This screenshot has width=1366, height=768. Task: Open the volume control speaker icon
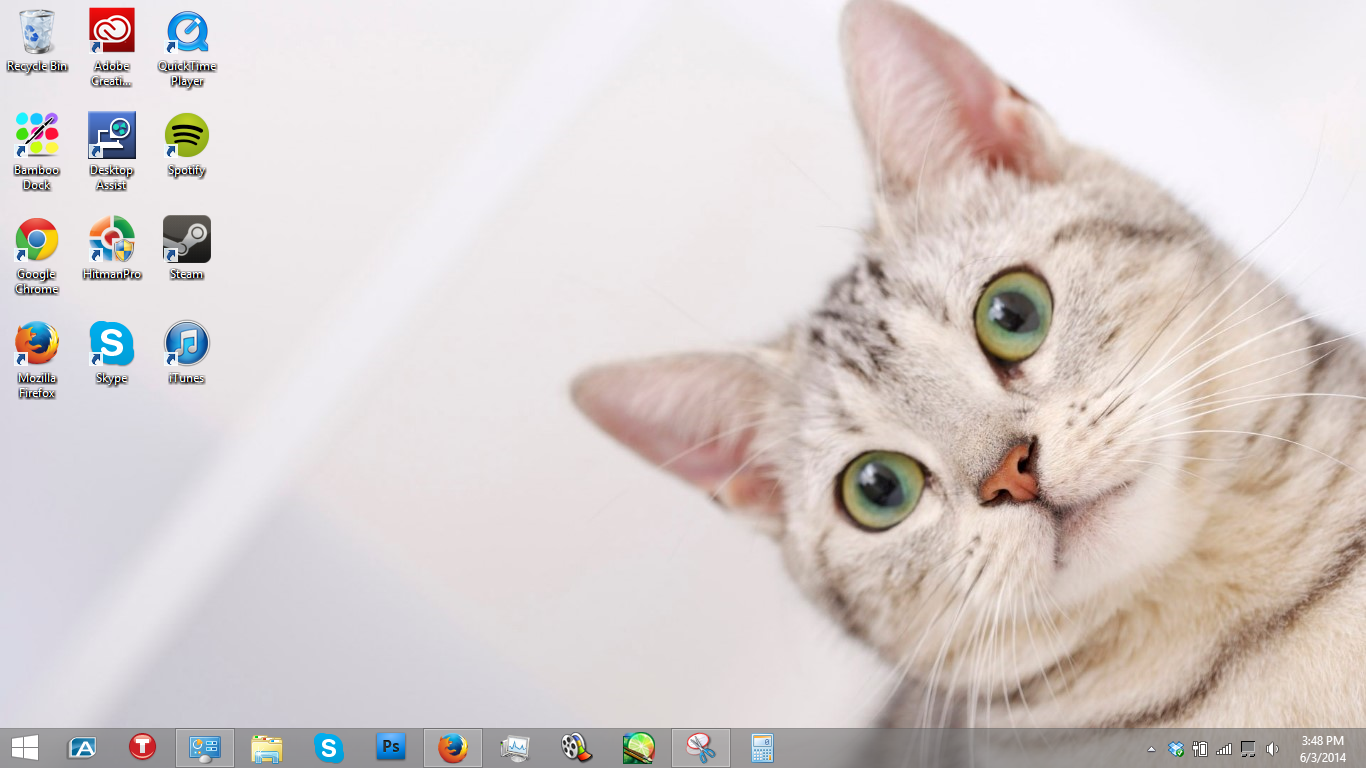pos(1272,749)
